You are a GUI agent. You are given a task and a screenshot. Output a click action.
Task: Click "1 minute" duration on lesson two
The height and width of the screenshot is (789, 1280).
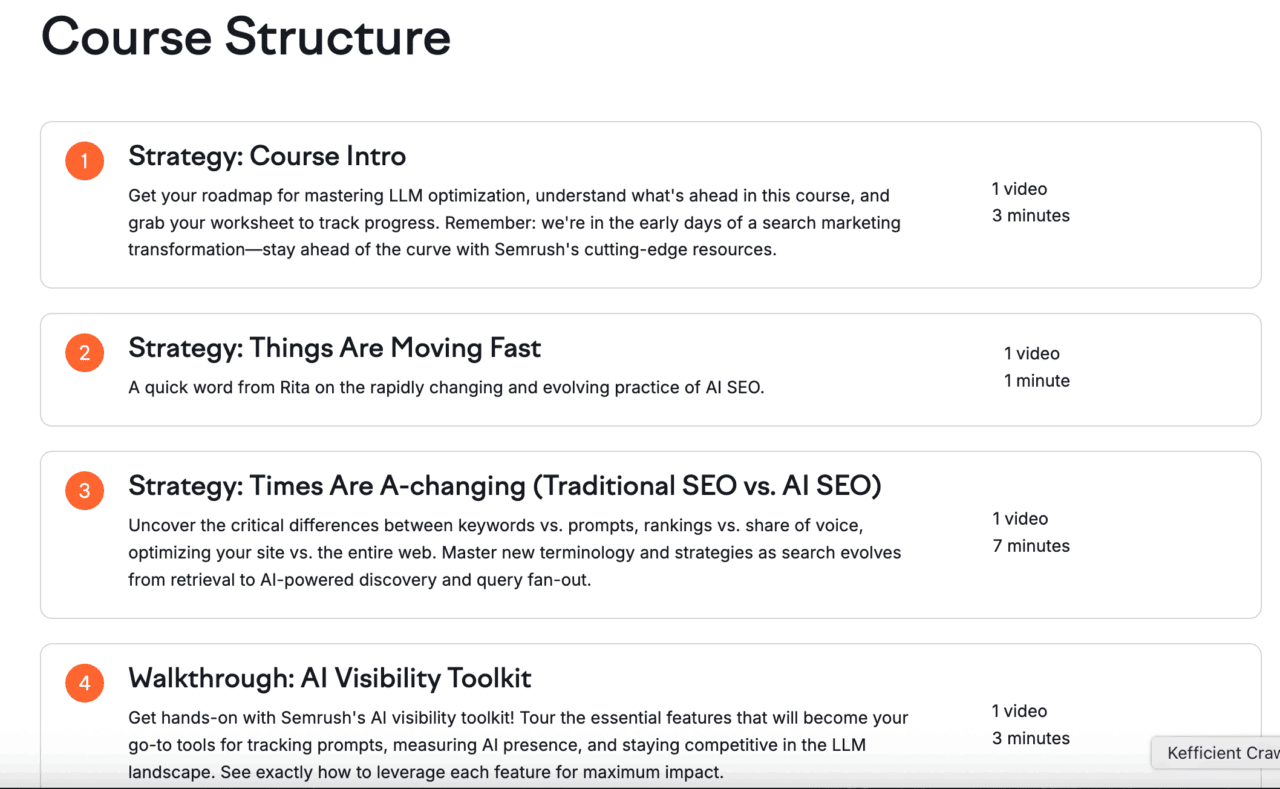pyautogui.click(x=1037, y=380)
